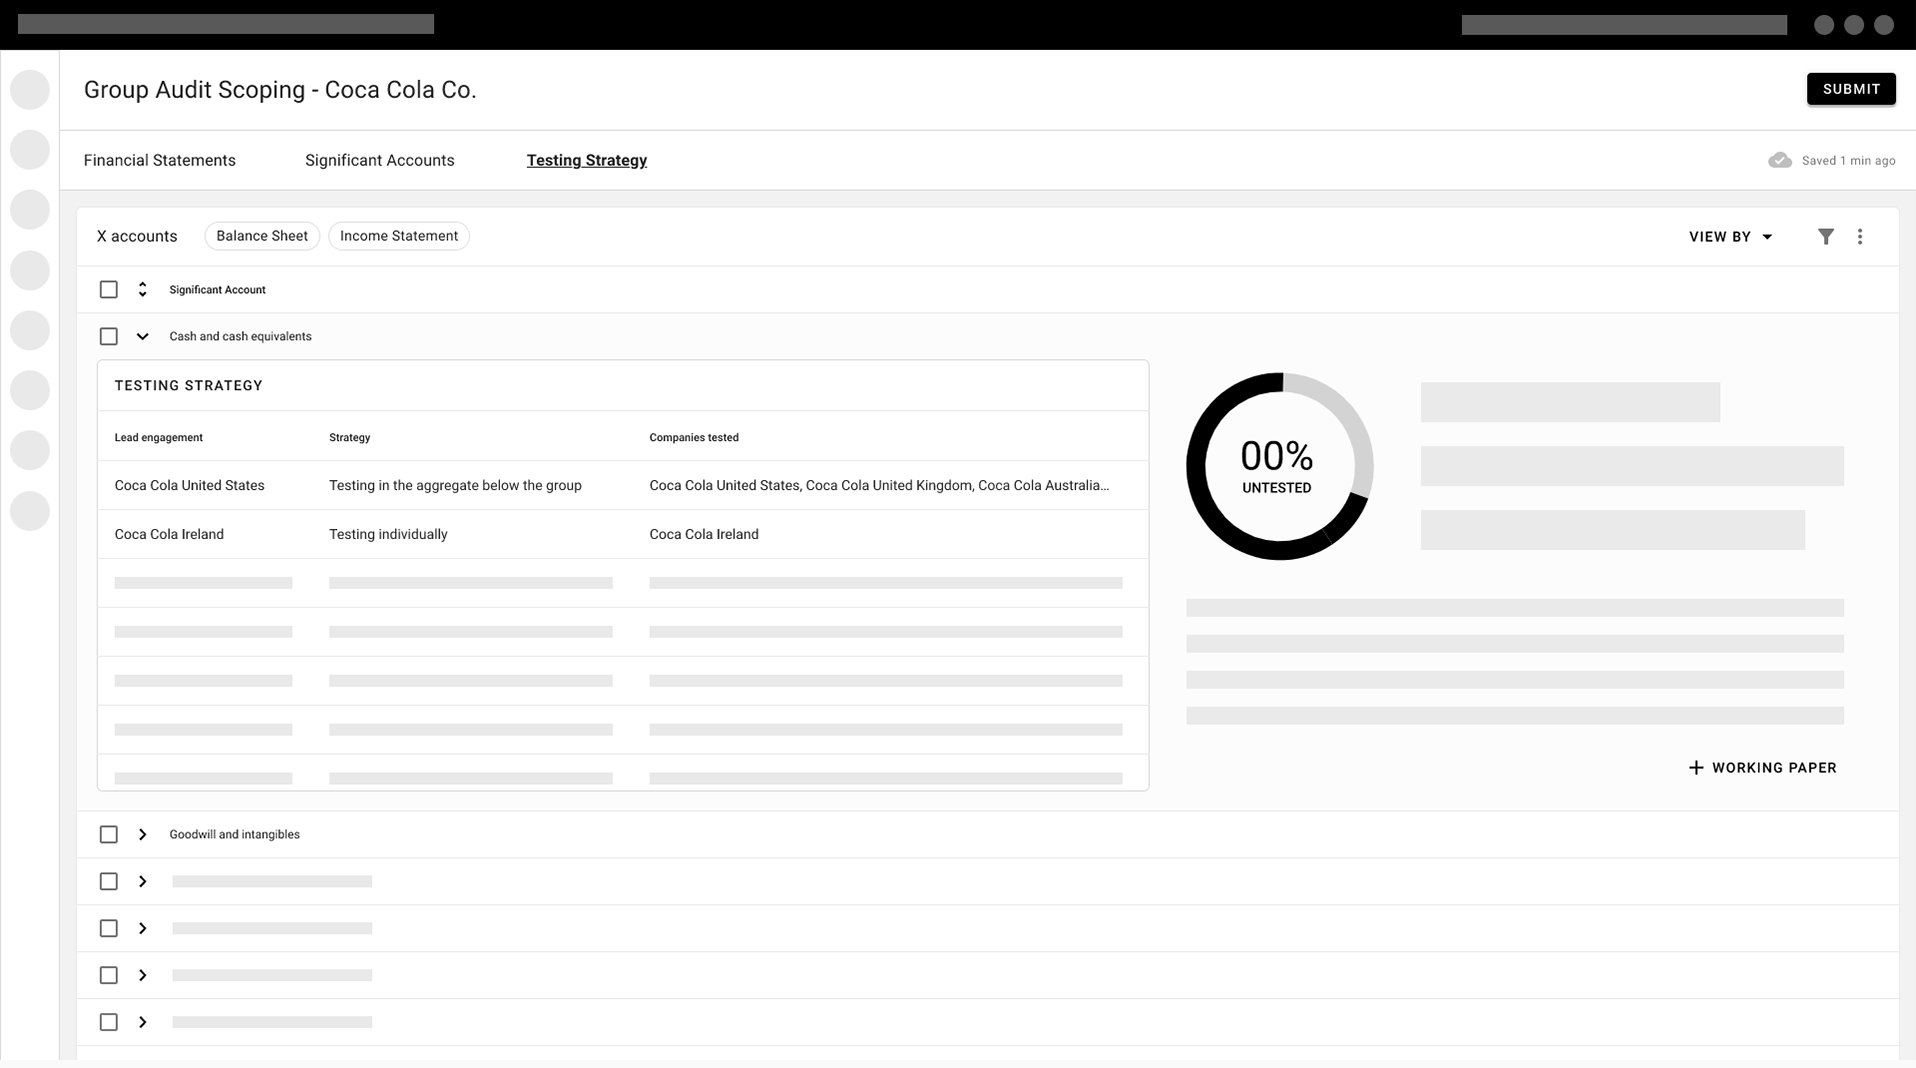Click the Goodwill and intangibles label
The height and width of the screenshot is (1068, 1916).
[x=234, y=835]
